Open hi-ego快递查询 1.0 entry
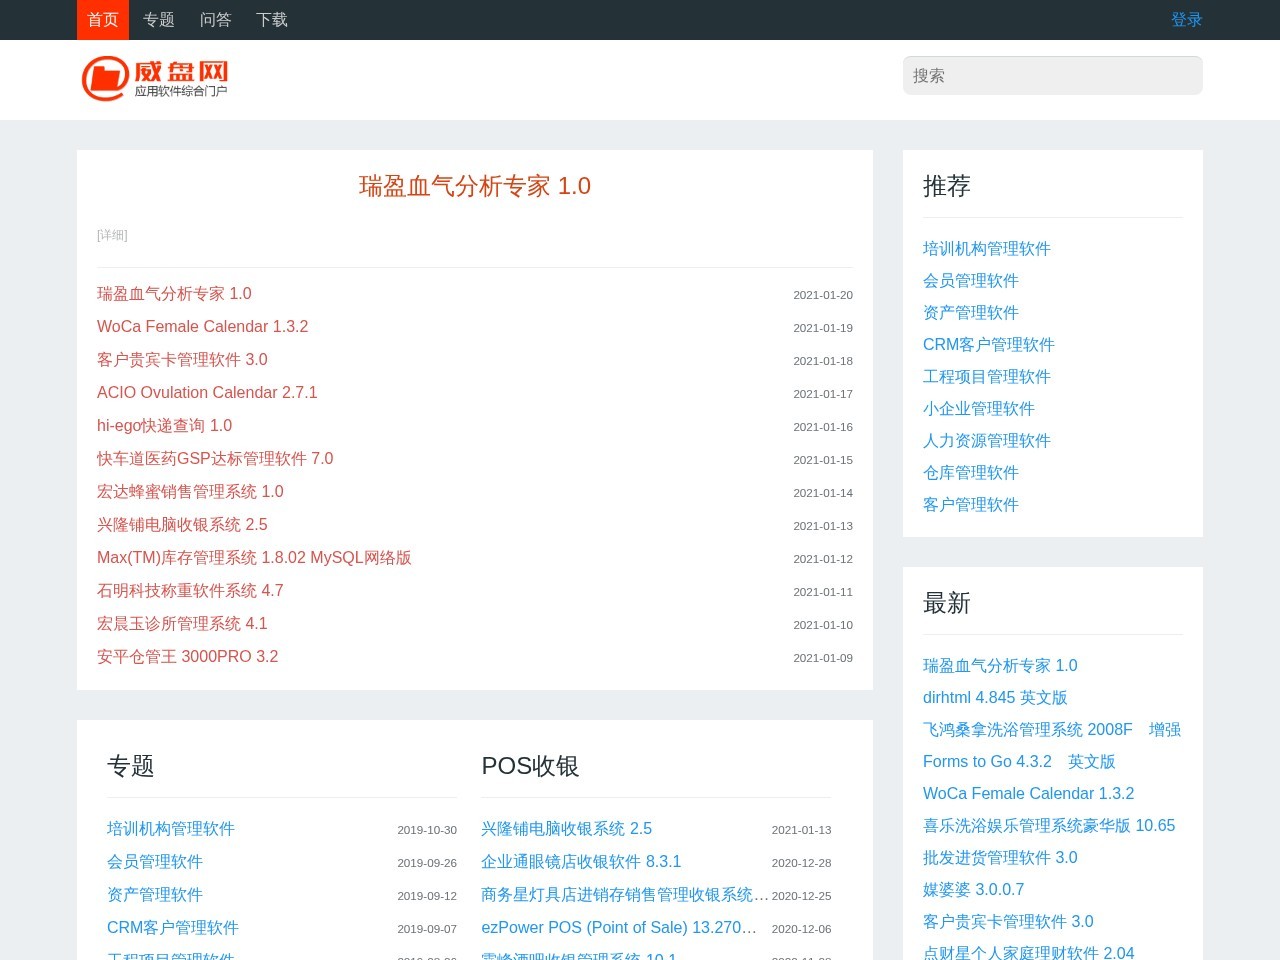The height and width of the screenshot is (960, 1280). (x=164, y=426)
